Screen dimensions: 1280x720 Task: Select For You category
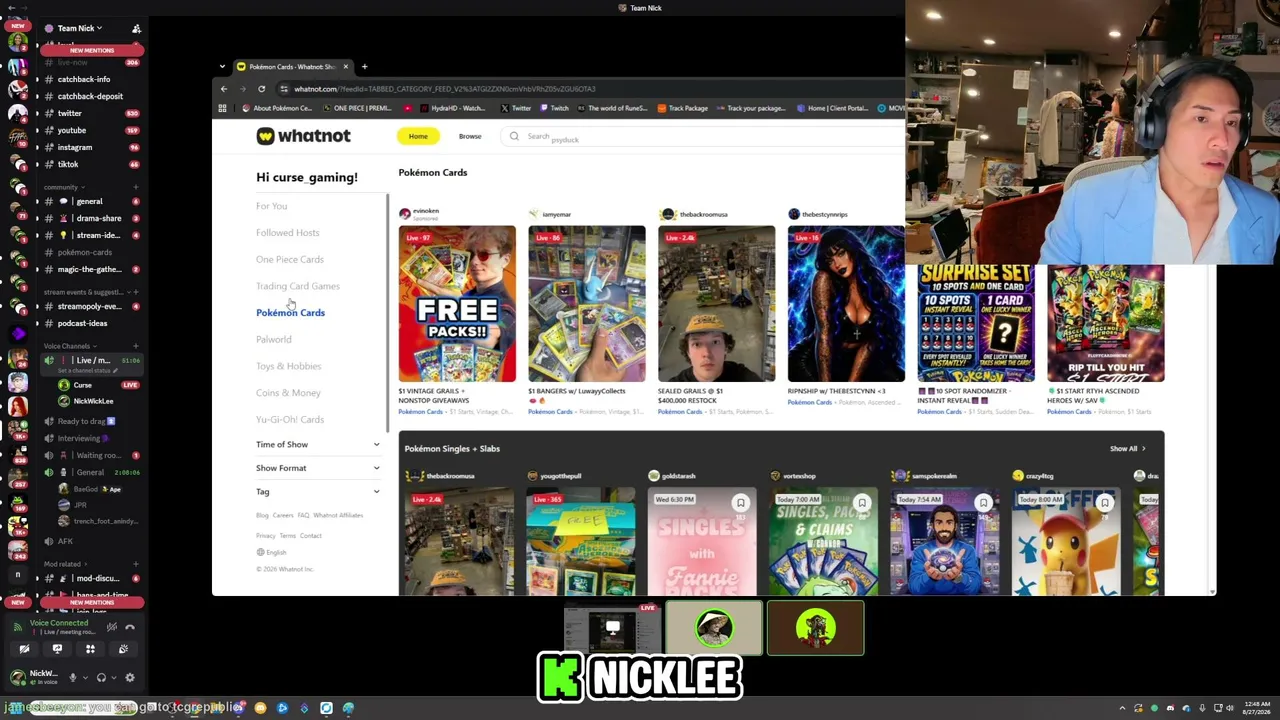pos(271,206)
